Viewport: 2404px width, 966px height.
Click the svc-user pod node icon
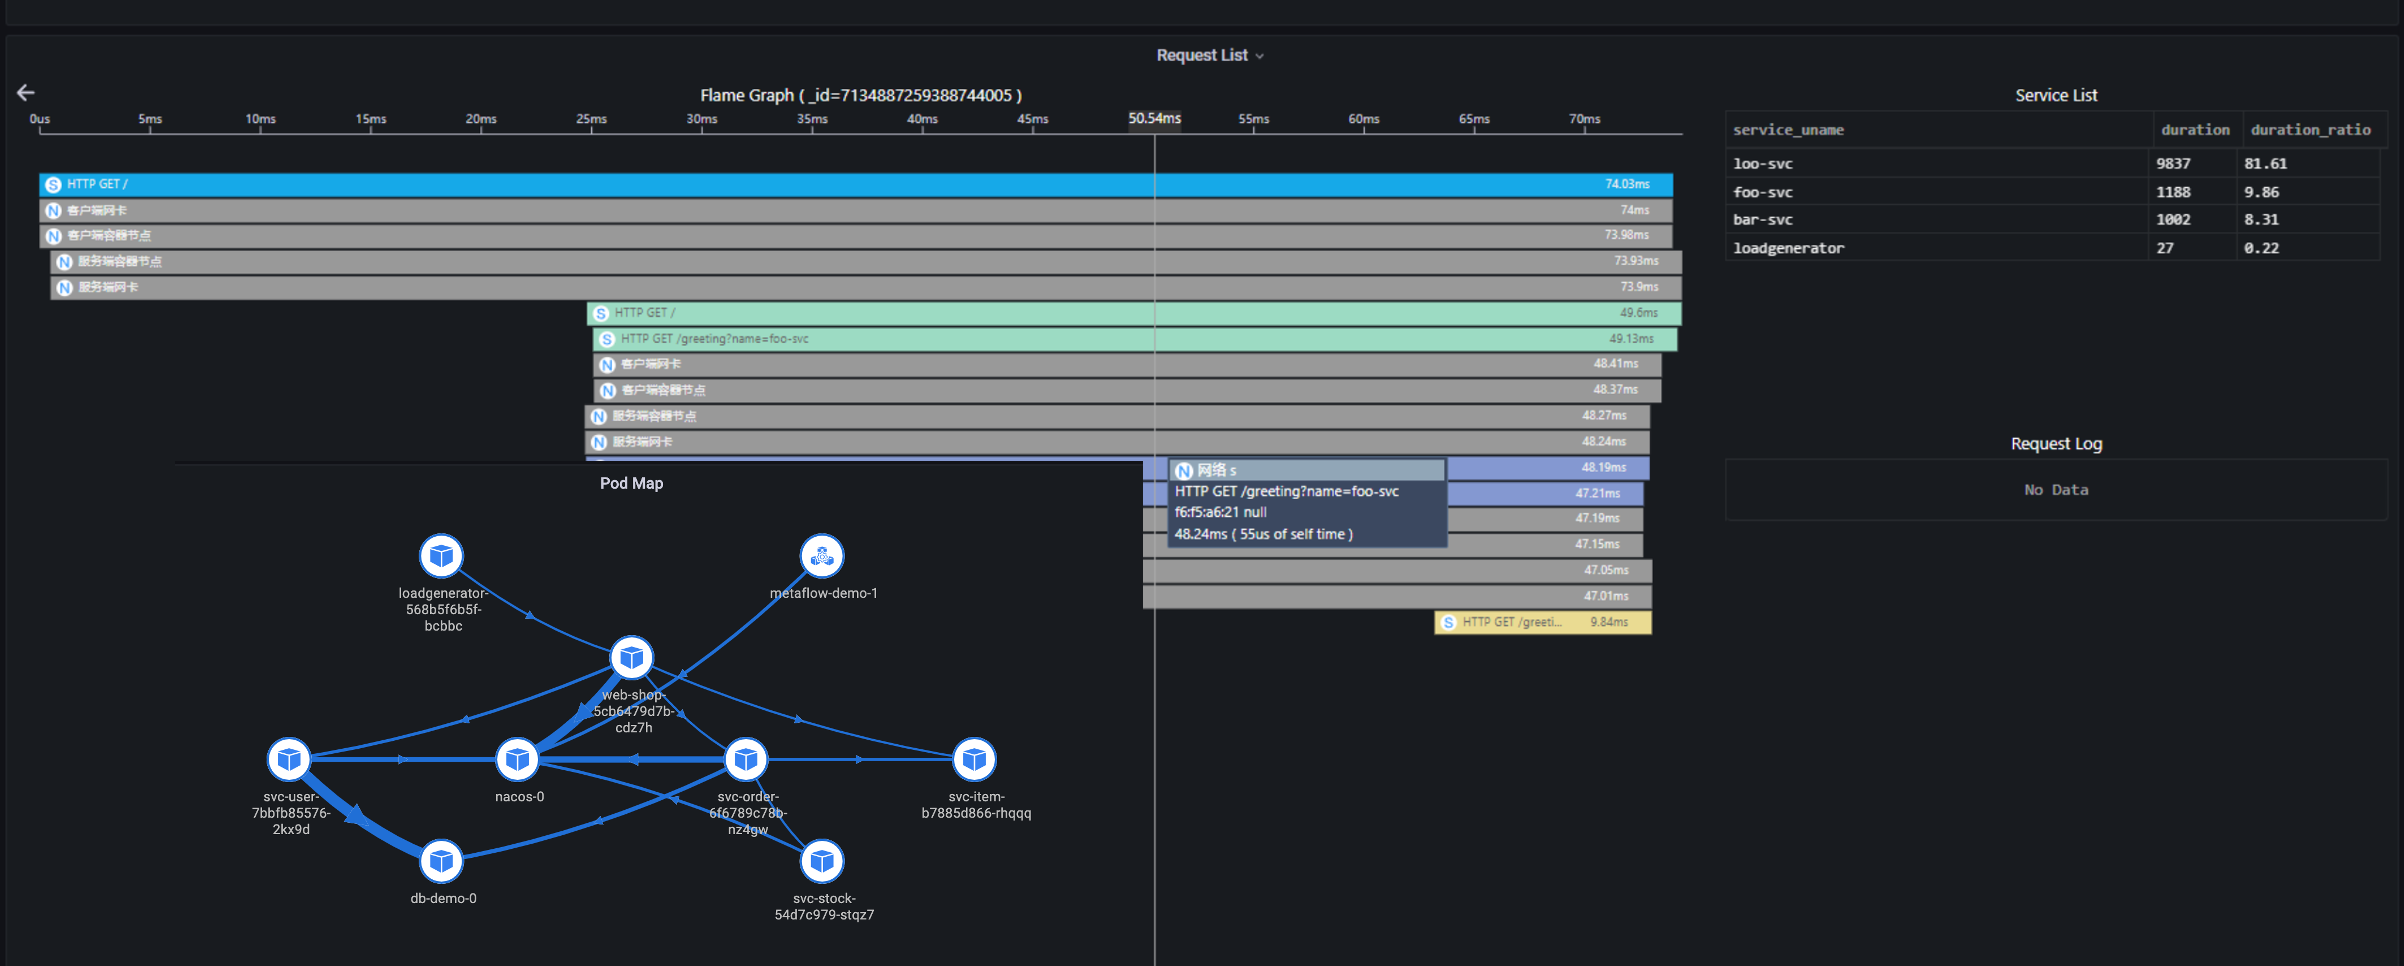[289, 760]
